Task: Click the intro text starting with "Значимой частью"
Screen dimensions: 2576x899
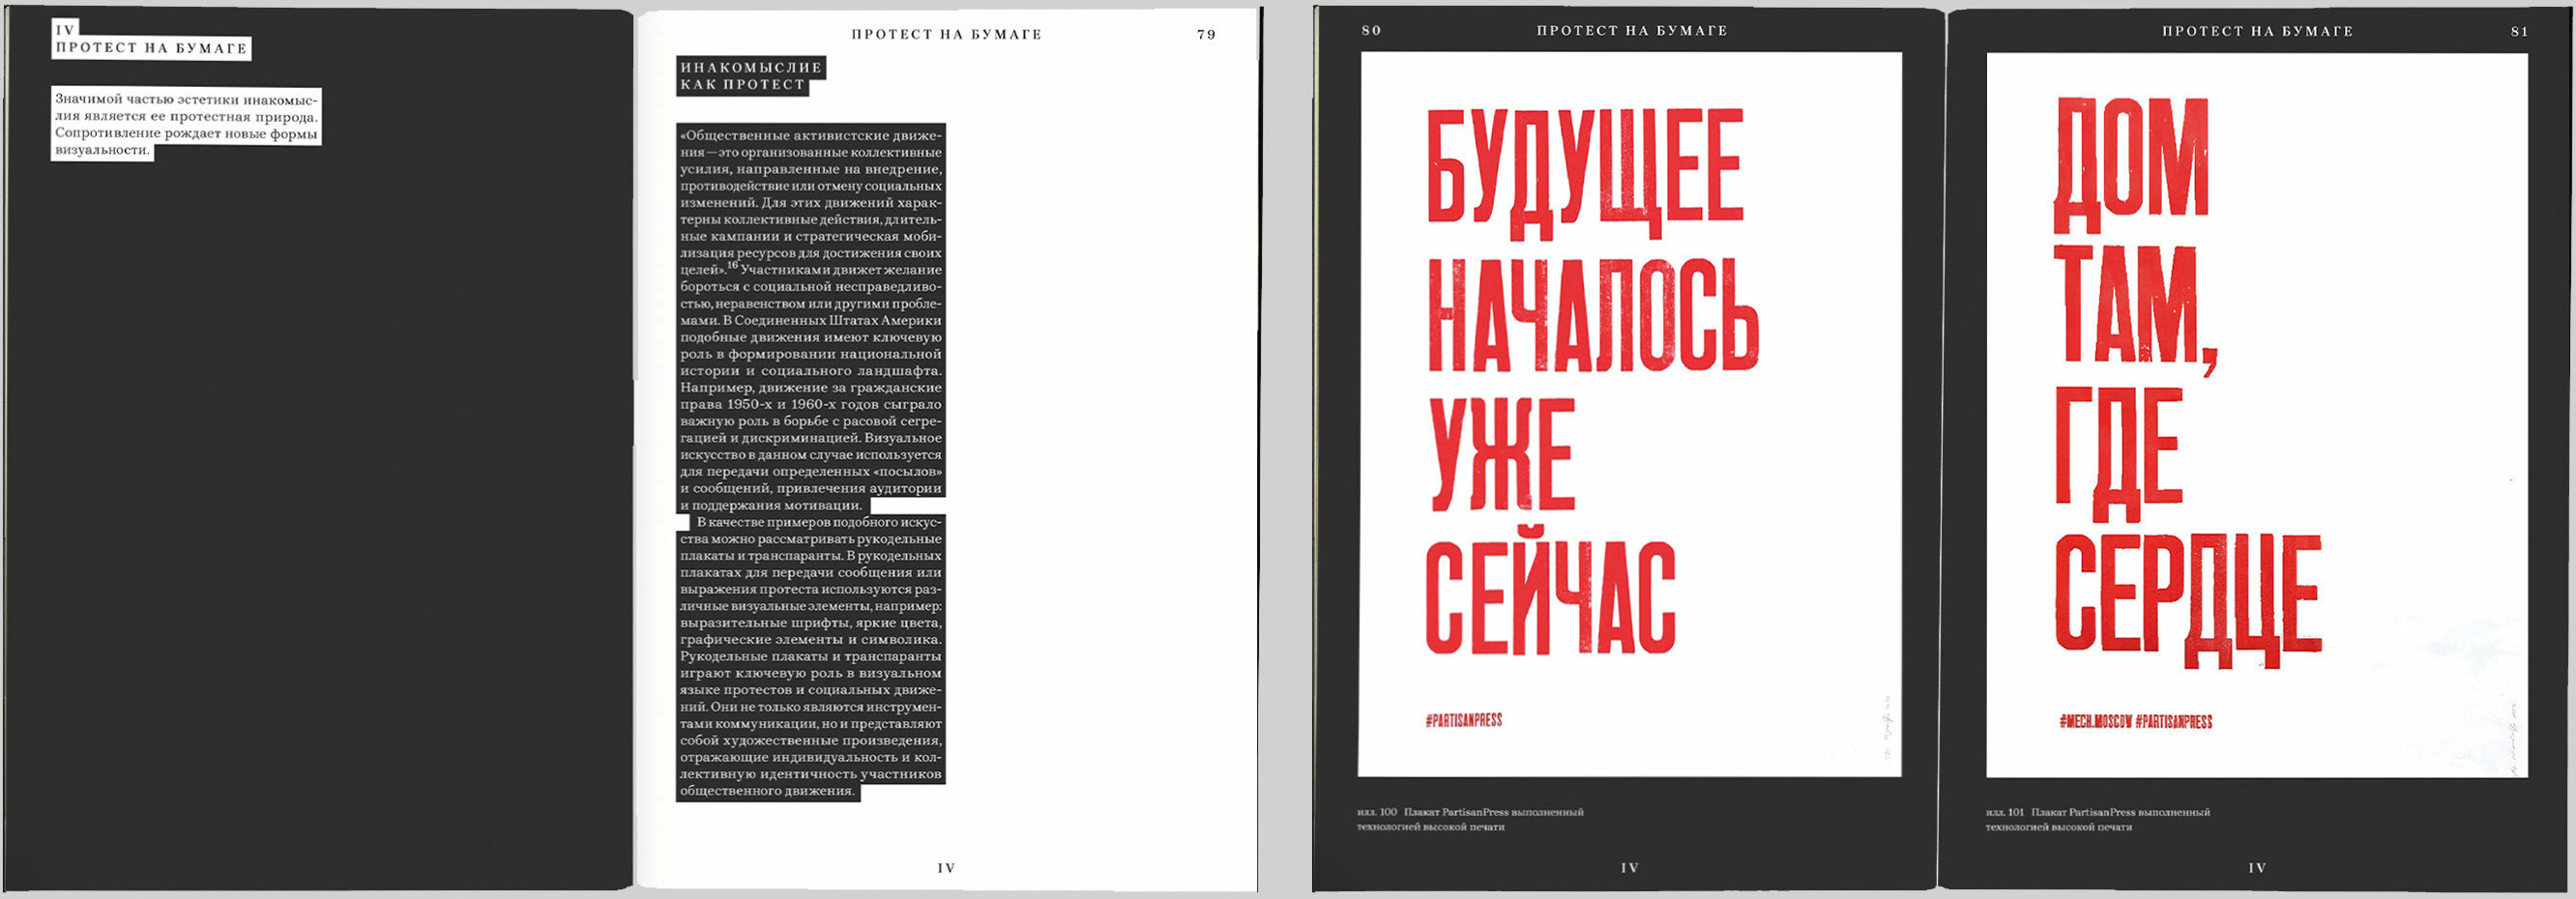Action: [186, 124]
